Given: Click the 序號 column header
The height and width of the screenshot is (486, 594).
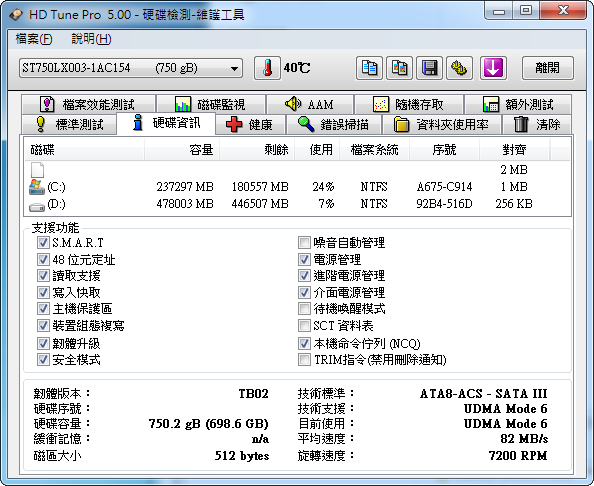Looking at the screenshot, I should coord(444,150).
